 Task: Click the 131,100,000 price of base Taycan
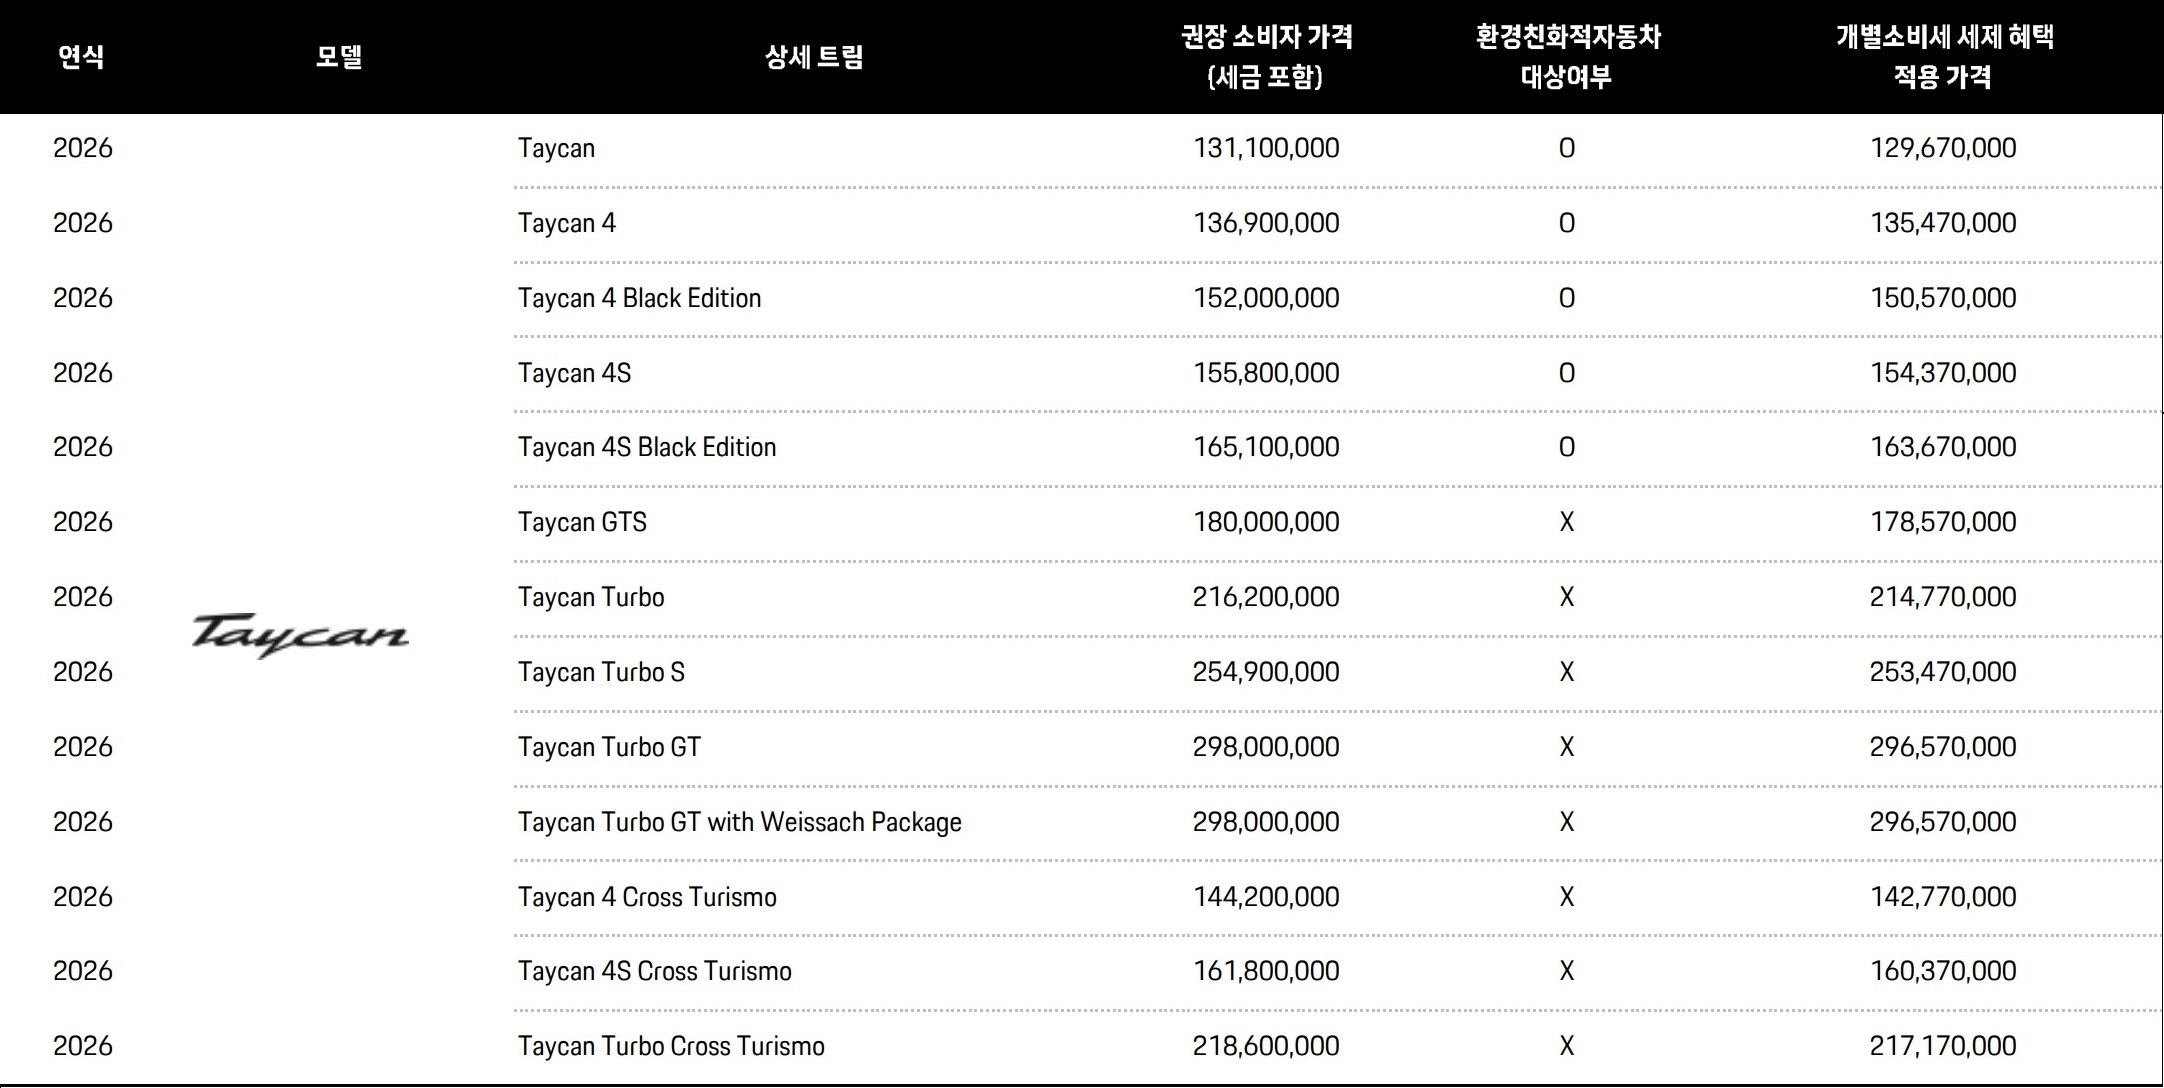[x=1266, y=148]
